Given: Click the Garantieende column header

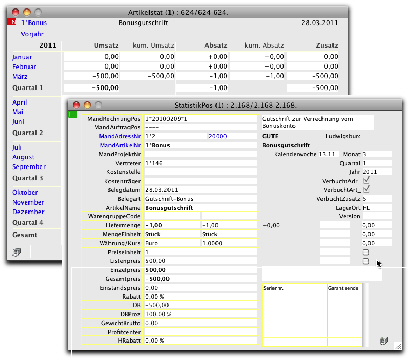Looking at the screenshot, I should (x=344, y=288).
